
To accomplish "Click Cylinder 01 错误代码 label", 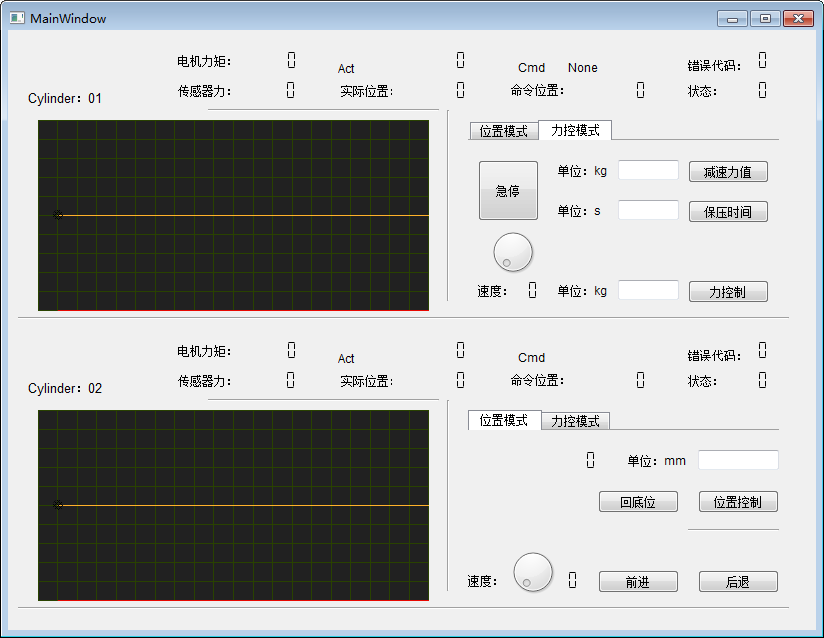I will click(714, 66).
